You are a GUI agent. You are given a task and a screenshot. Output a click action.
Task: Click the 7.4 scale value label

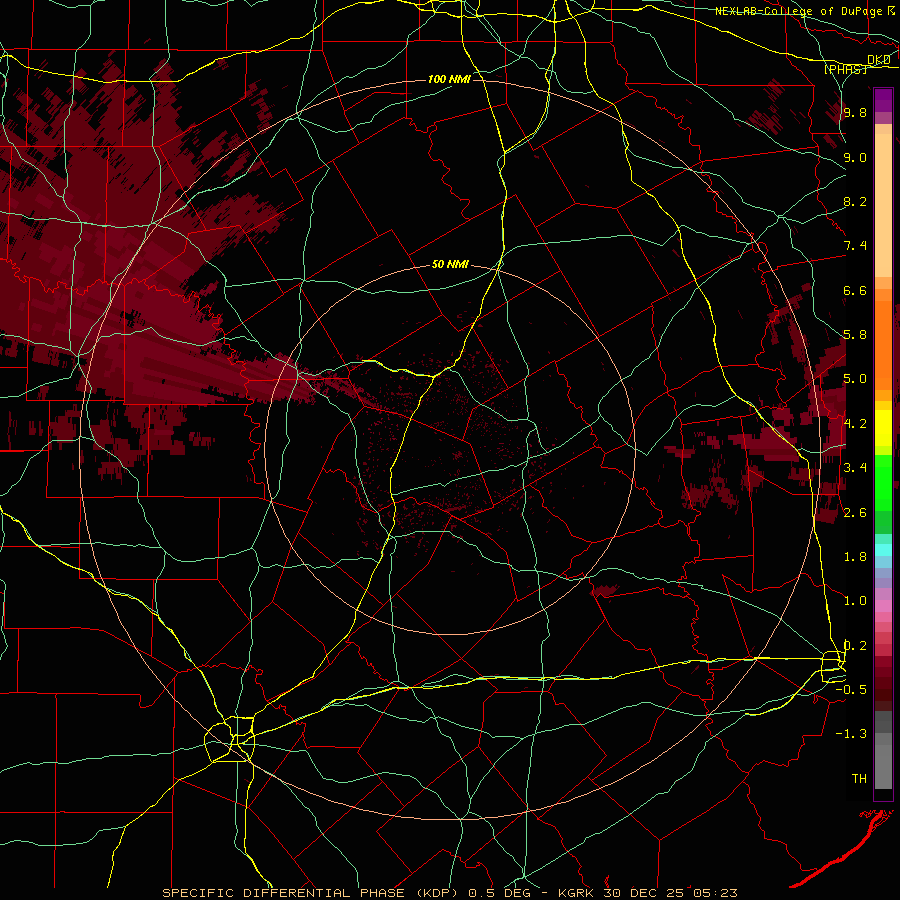tap(855, 246)
